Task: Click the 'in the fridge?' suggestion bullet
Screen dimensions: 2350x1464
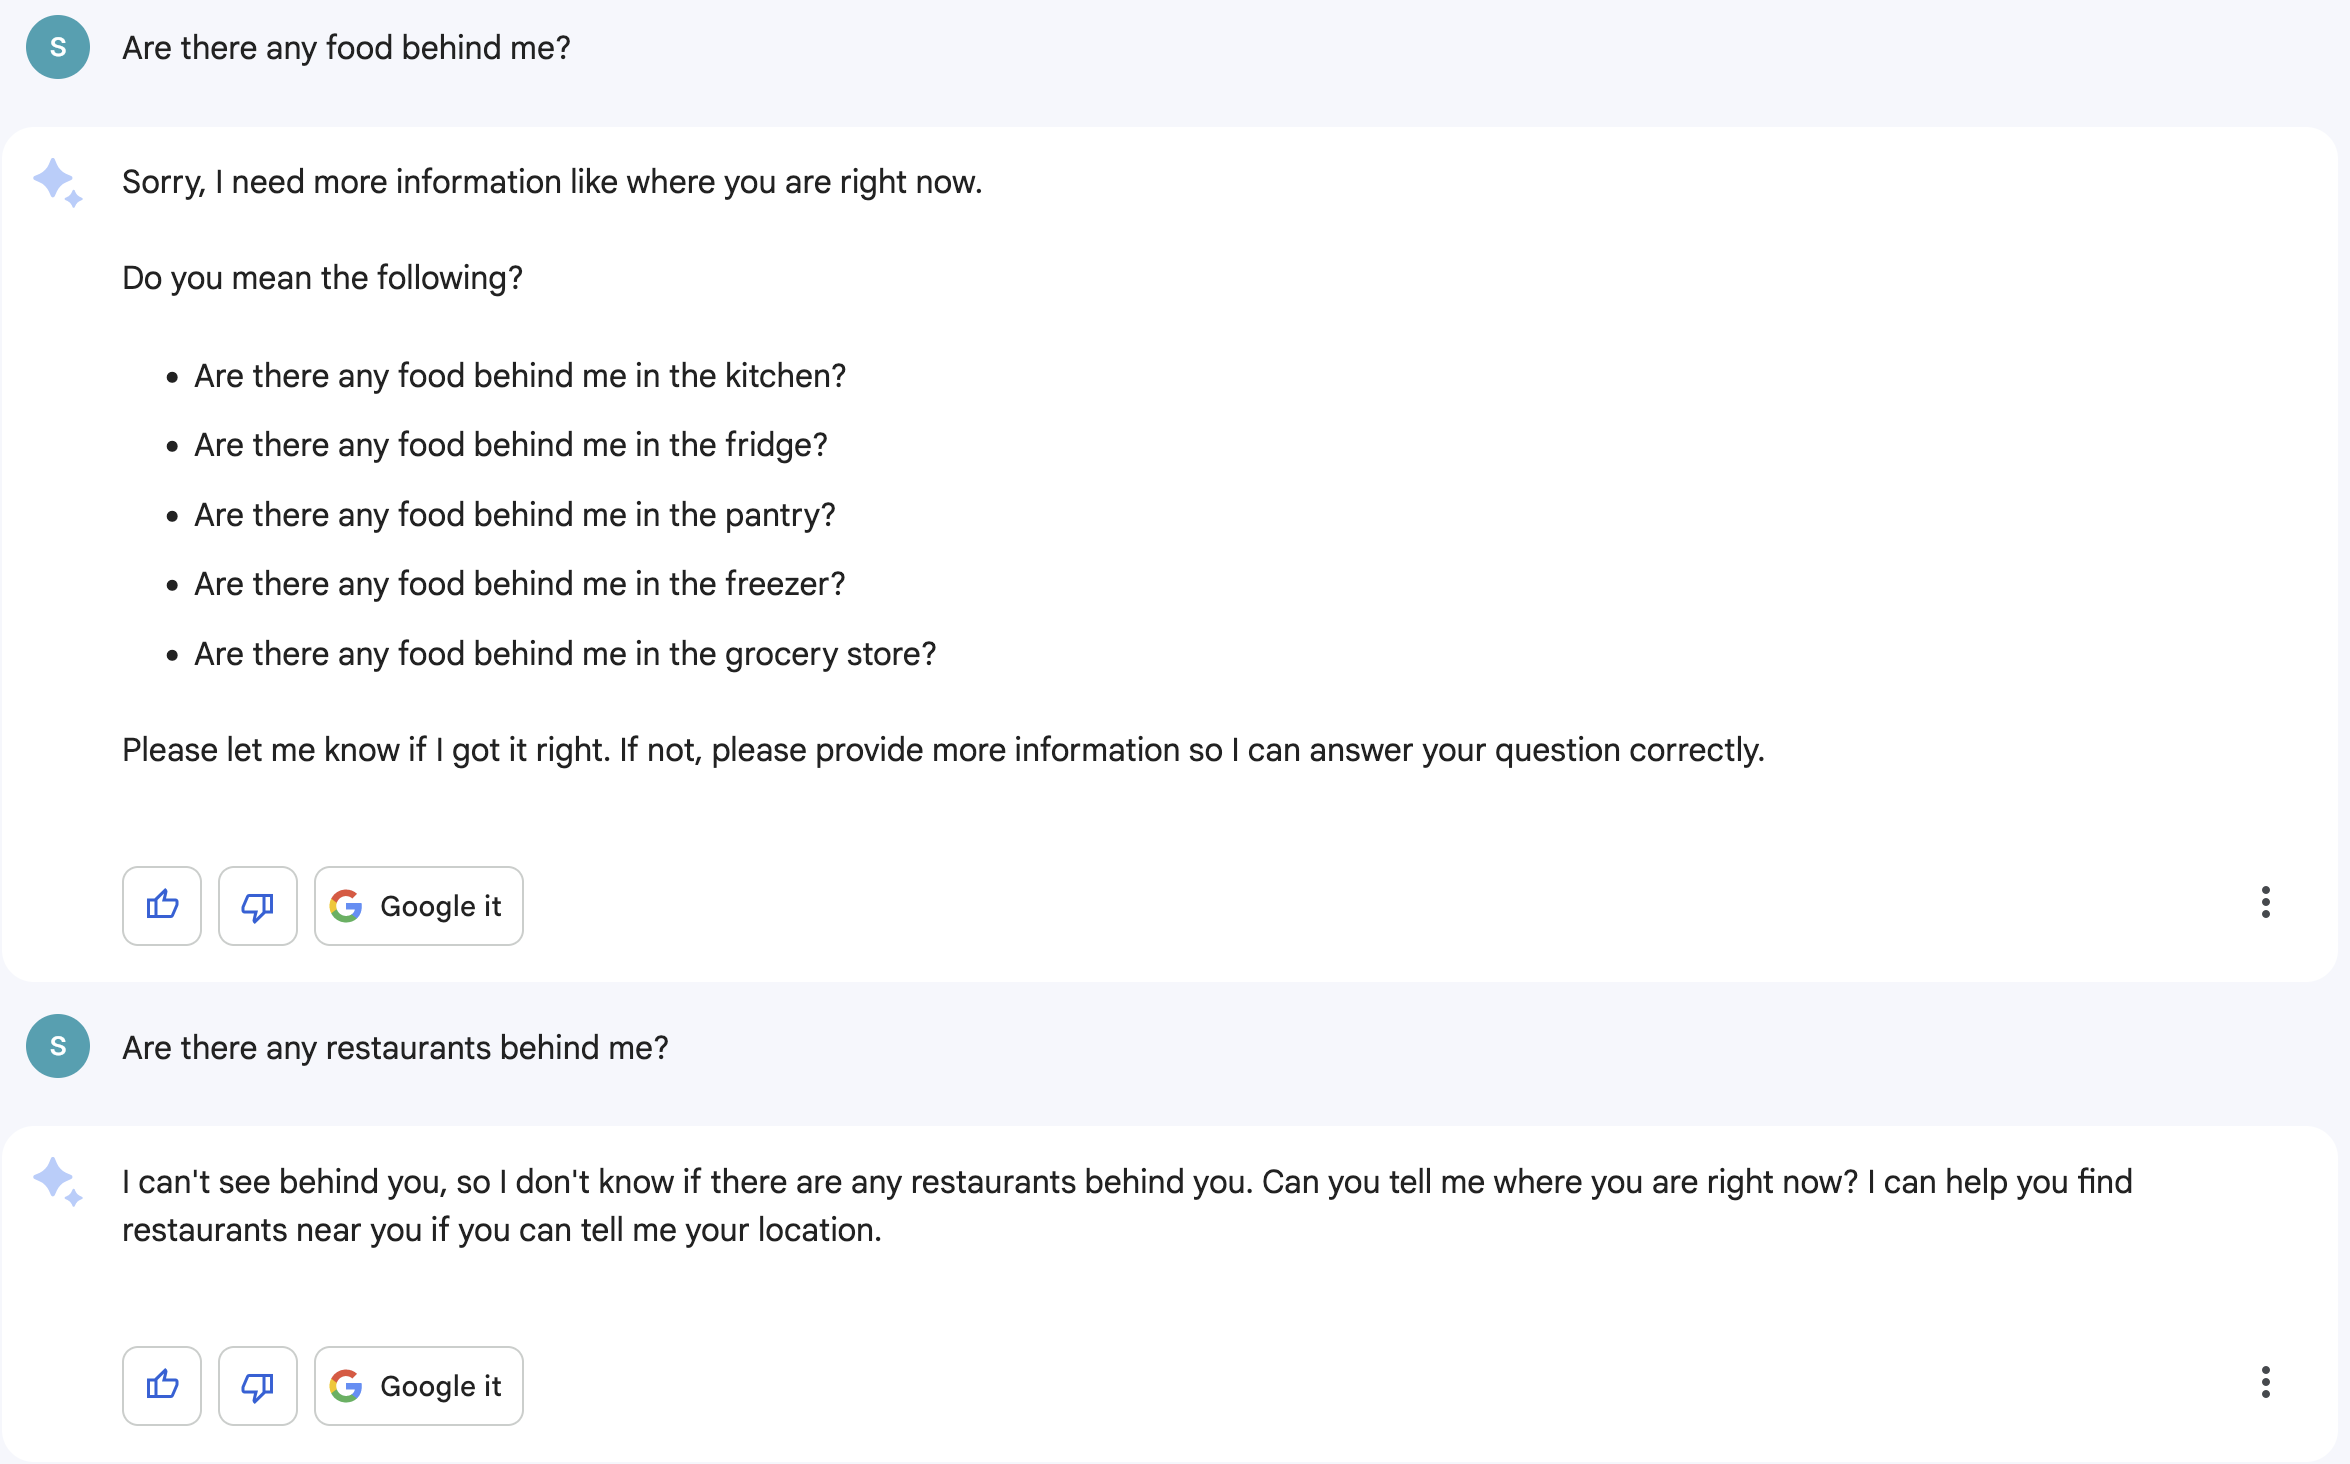Action: [510, 445]
